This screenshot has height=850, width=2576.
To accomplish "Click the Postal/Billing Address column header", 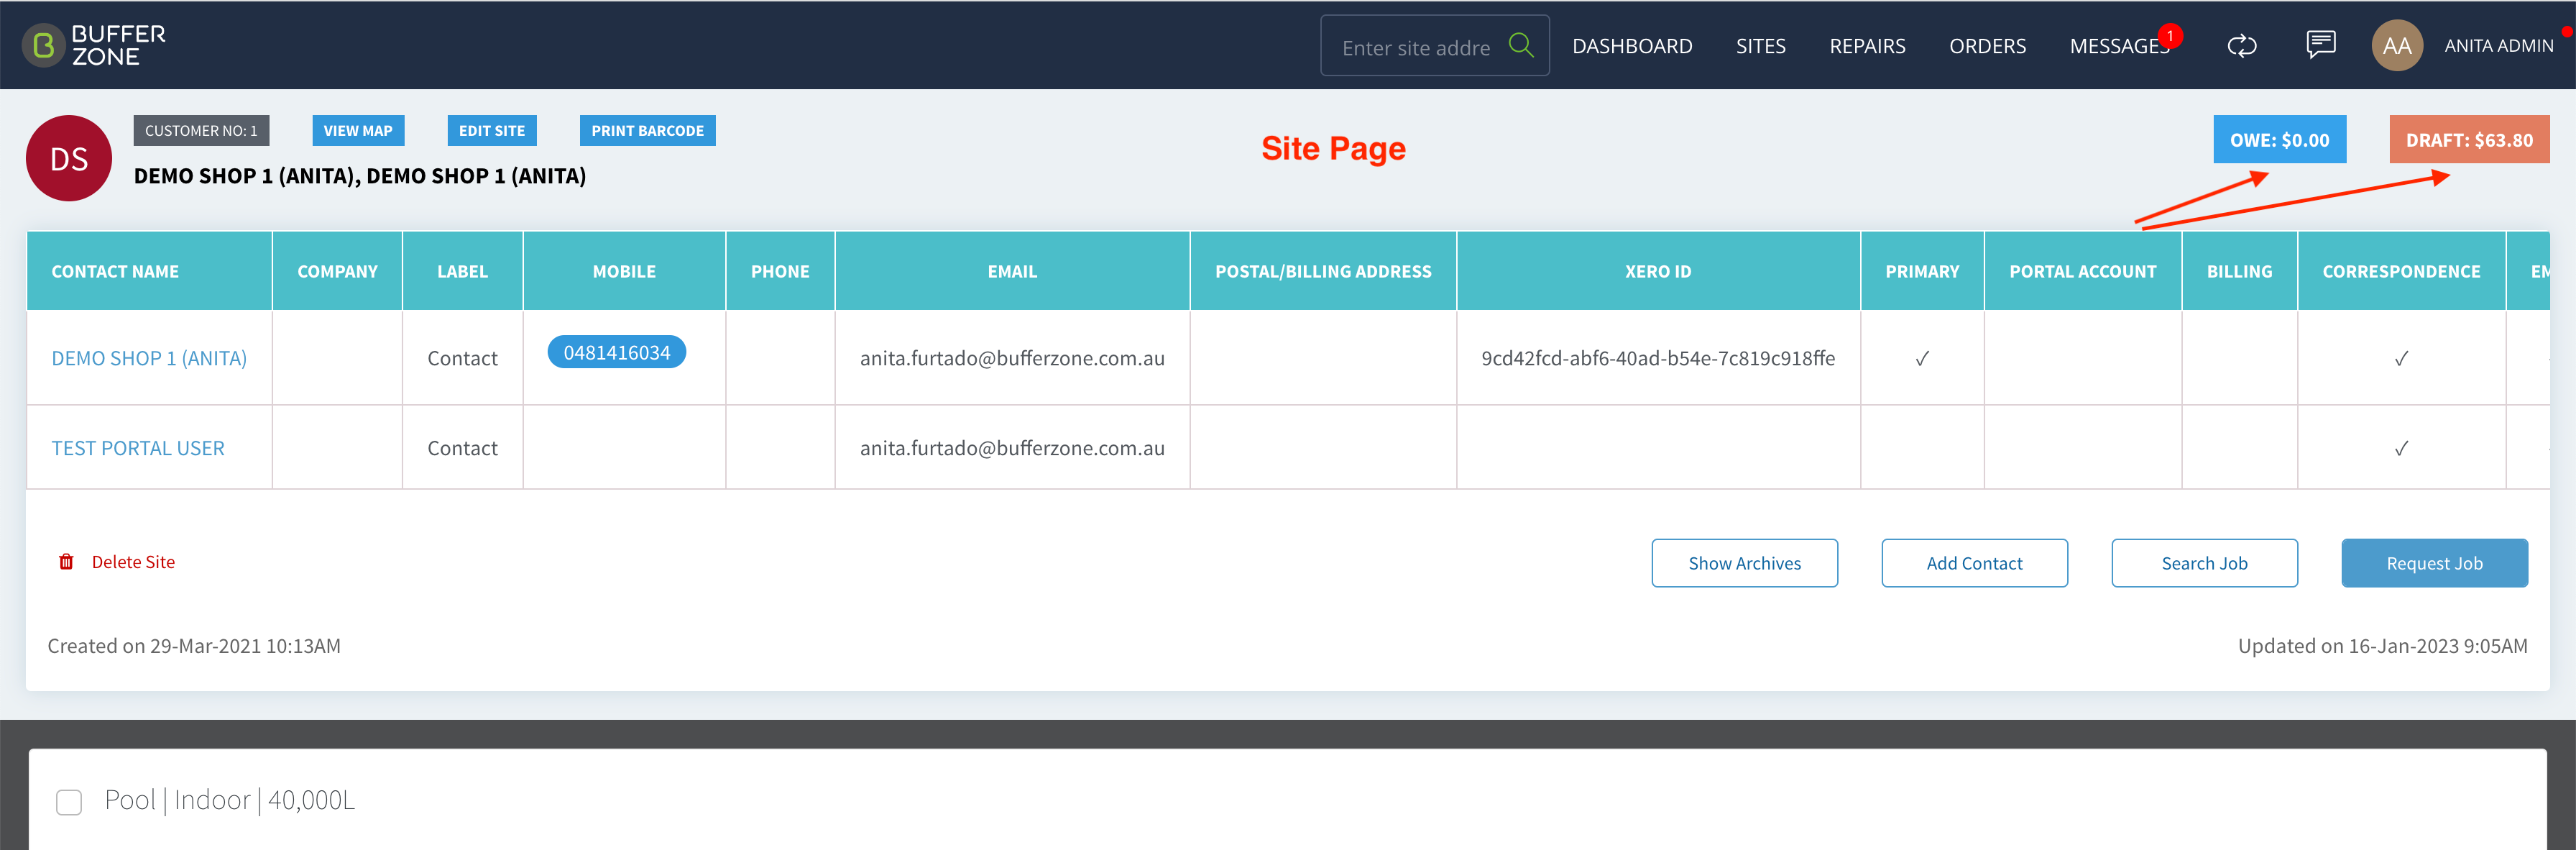I will coord(1323,271).
